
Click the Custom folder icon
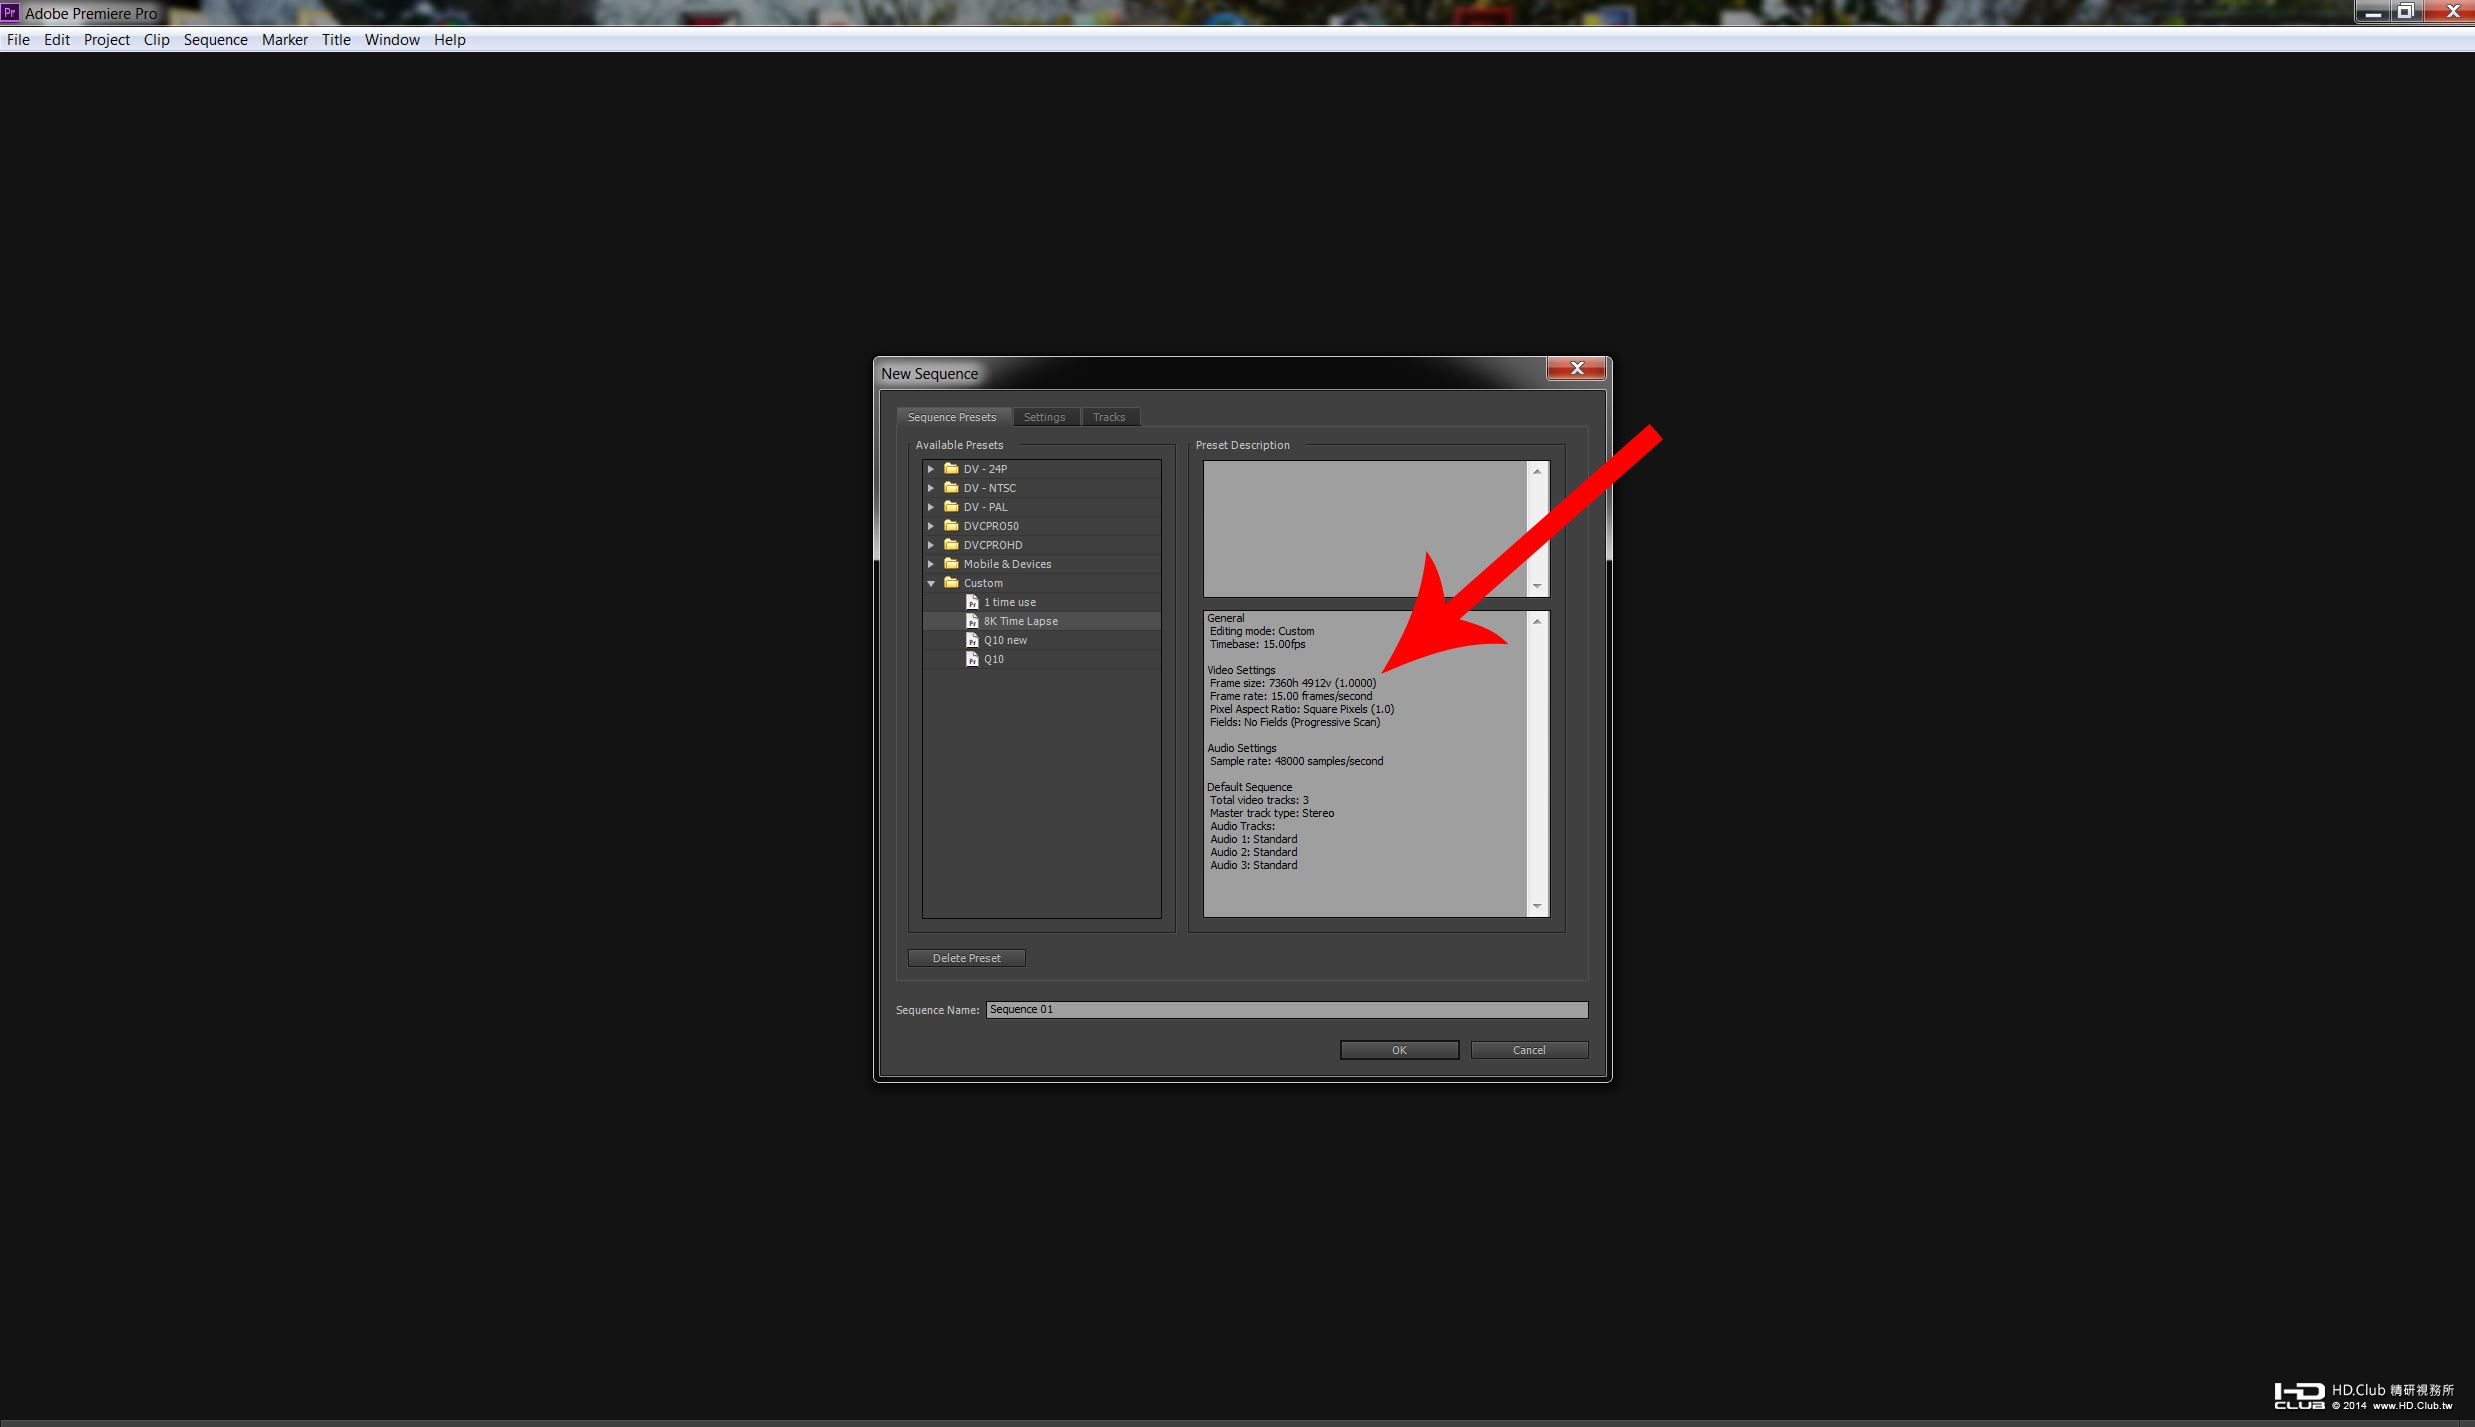coord(951,583)
